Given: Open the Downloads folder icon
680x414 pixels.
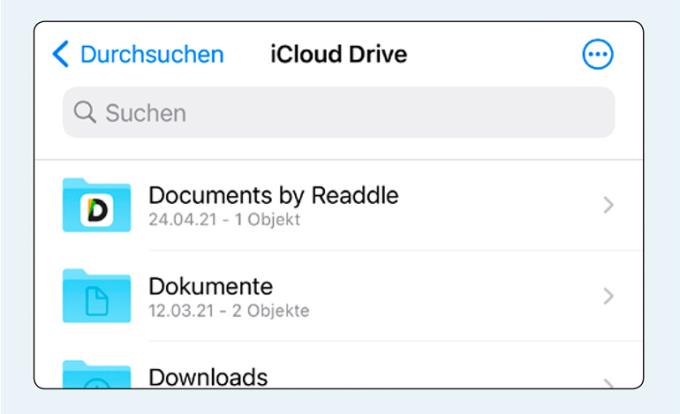Looking at the screenshot, I should (x=97, y=374).
